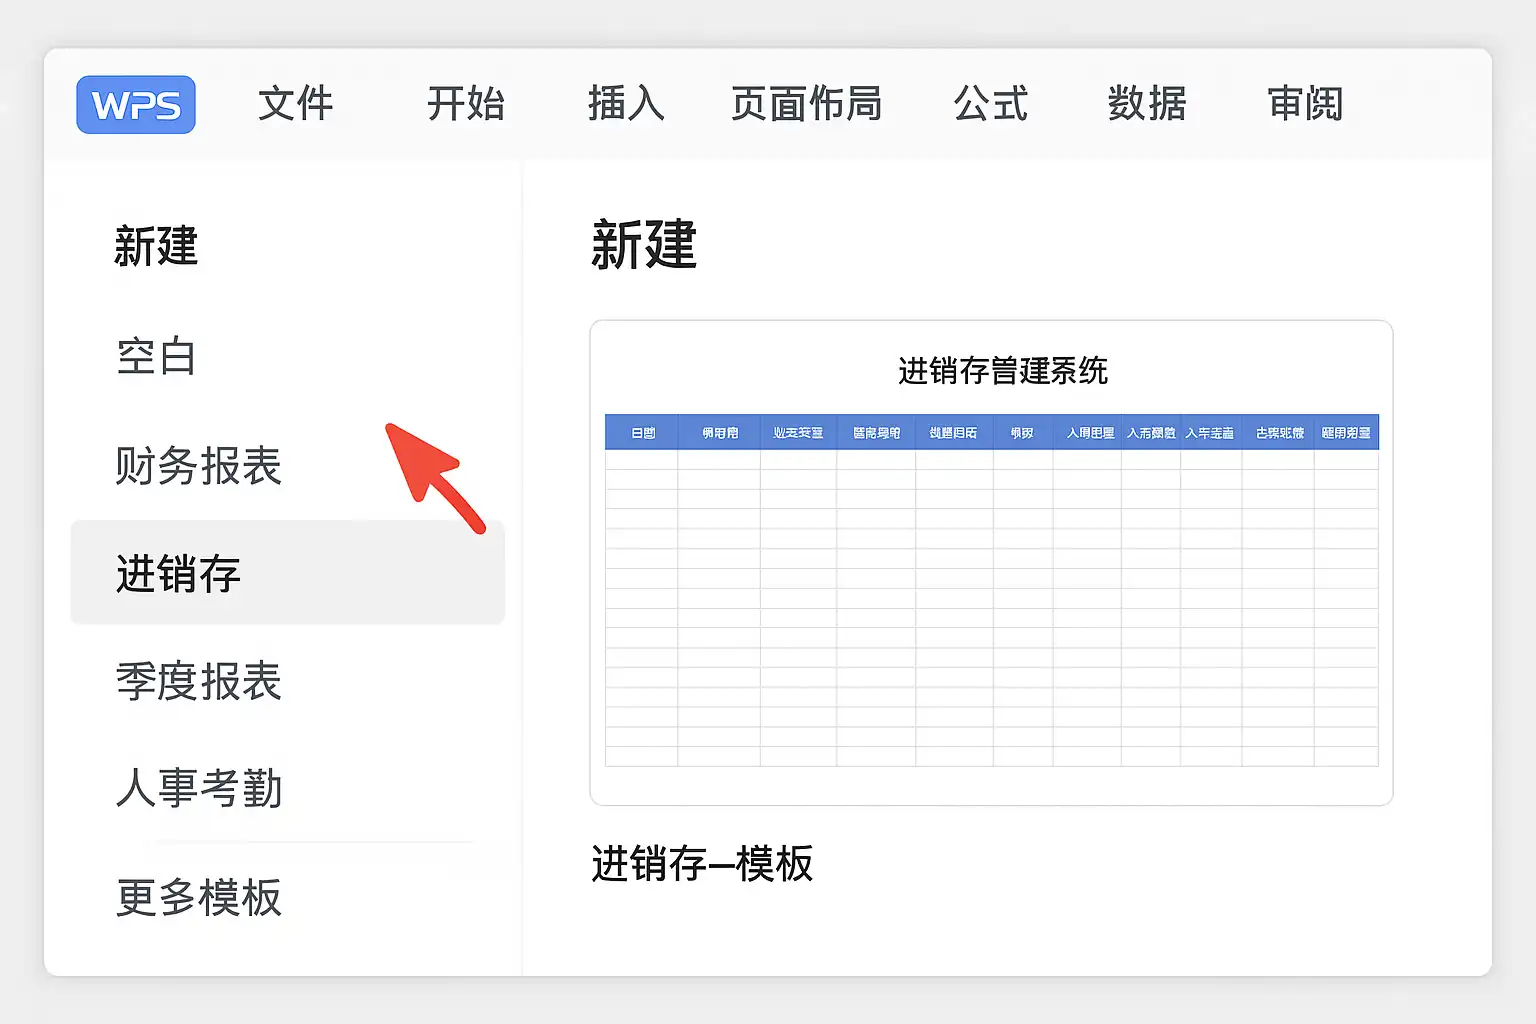Viewport: 1536px width, 1024px height.
Task: Click the 新建 heading in the sidebar
Action: (156, 246)
